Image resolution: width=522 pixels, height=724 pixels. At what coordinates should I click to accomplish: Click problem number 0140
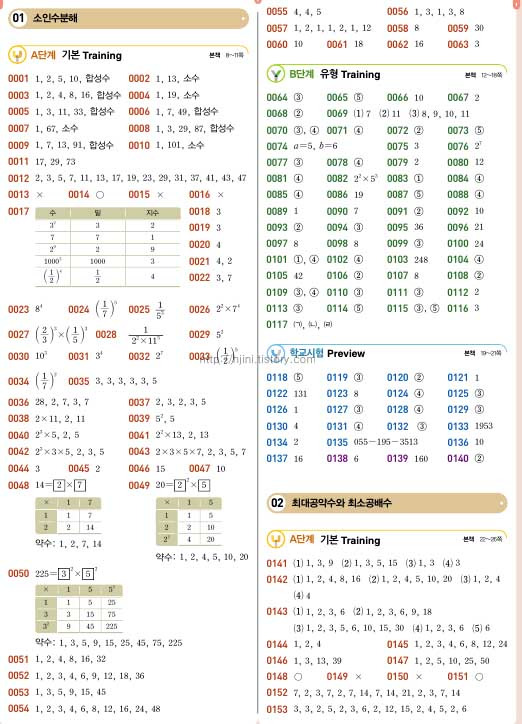point(458,459)
